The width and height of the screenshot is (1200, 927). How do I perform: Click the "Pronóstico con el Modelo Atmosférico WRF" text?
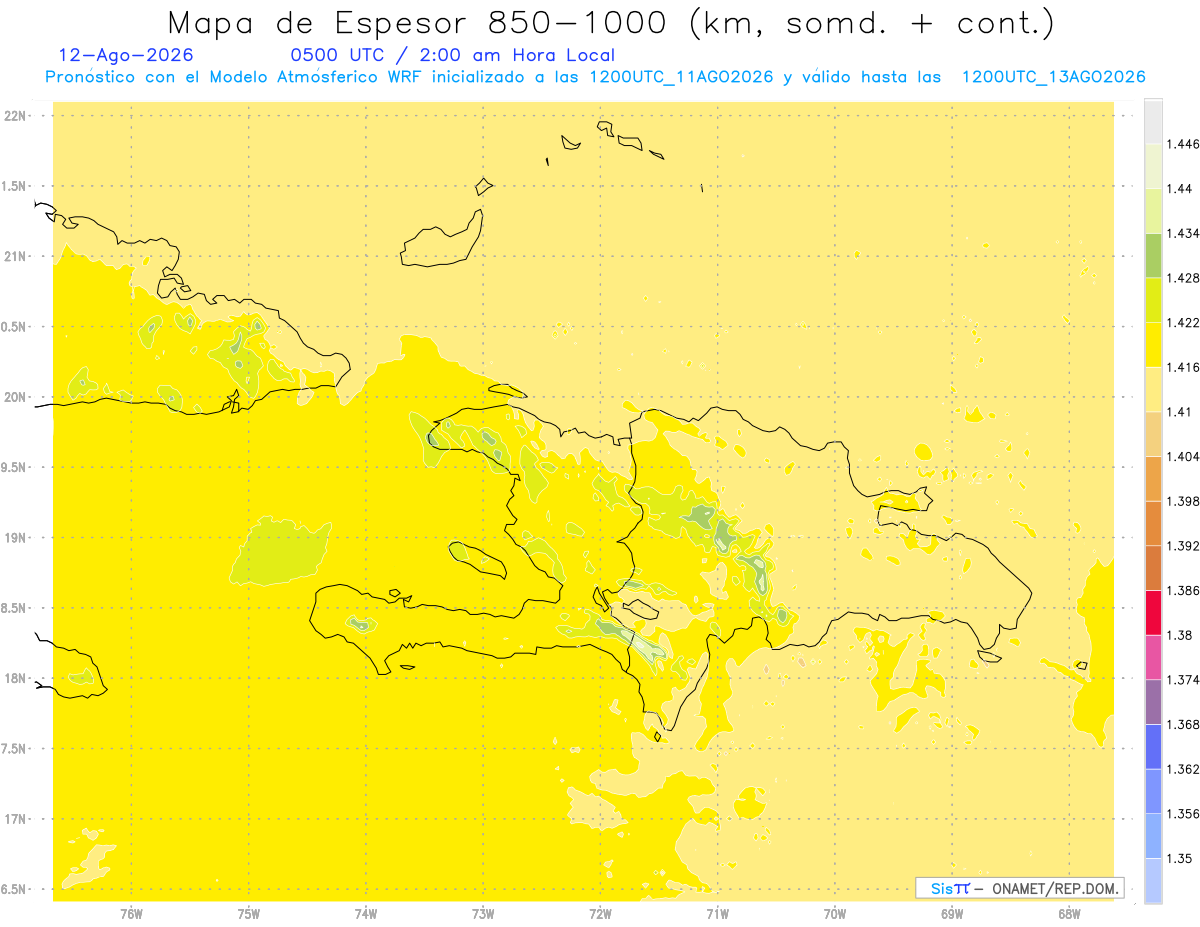point(235,77)
